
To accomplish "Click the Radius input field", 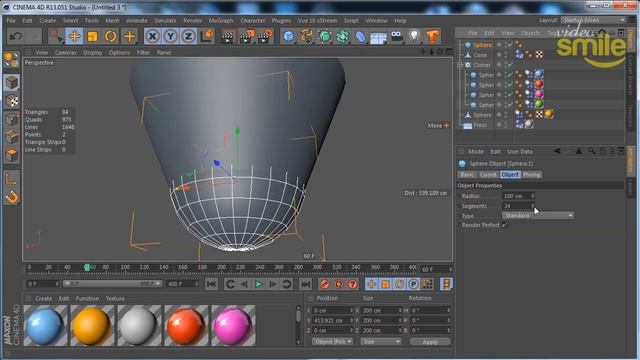I will pos(518,196).
